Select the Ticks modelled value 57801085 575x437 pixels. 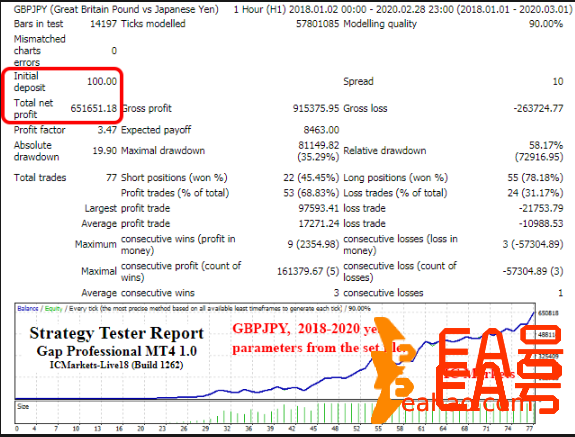coord(318,24)
